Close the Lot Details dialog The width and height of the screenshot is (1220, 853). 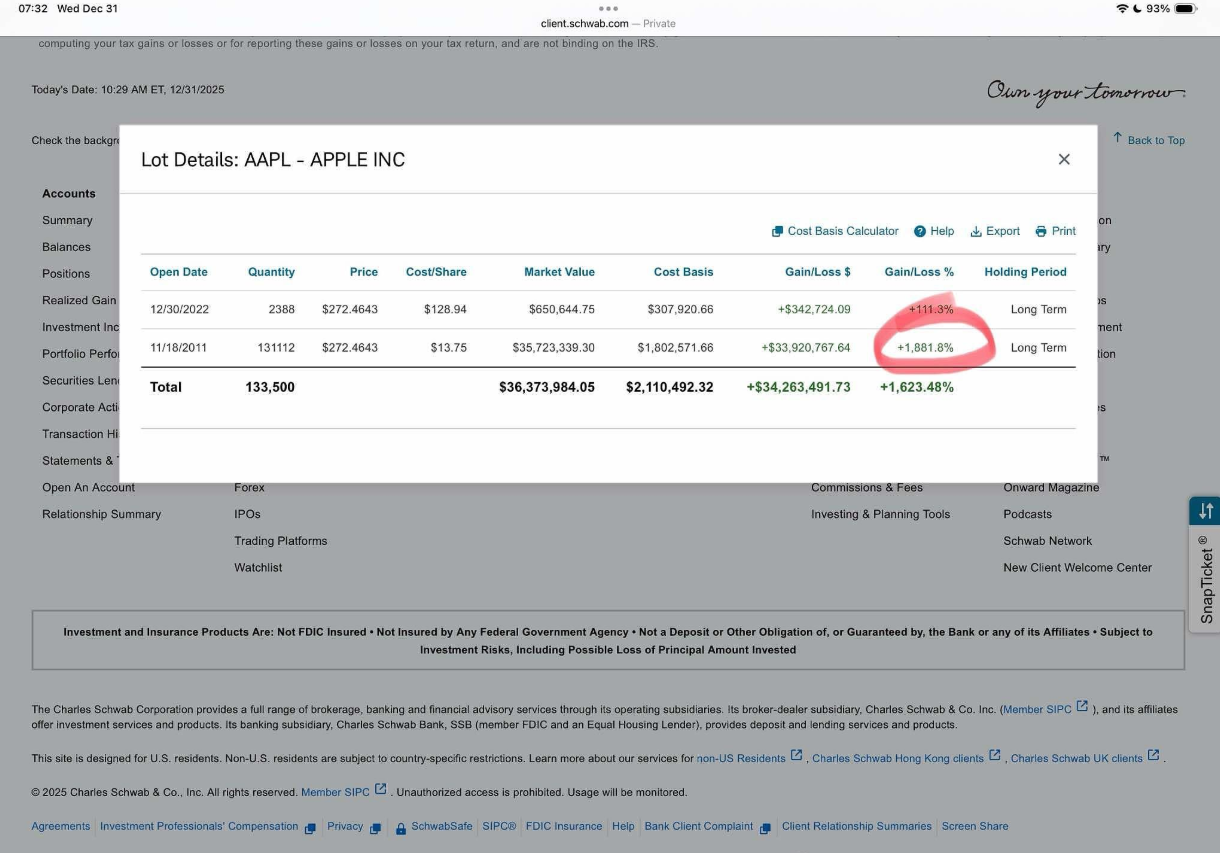[1064, 160]
